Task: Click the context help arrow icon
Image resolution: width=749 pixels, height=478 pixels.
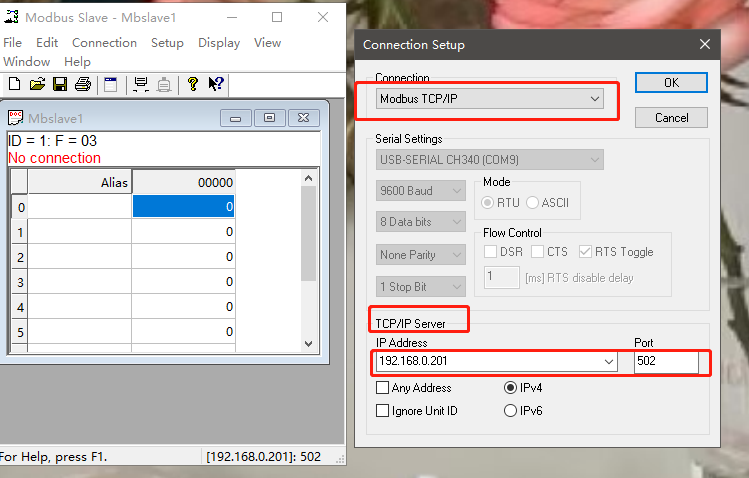Action: pyautogui.click(x=216, y=84)
